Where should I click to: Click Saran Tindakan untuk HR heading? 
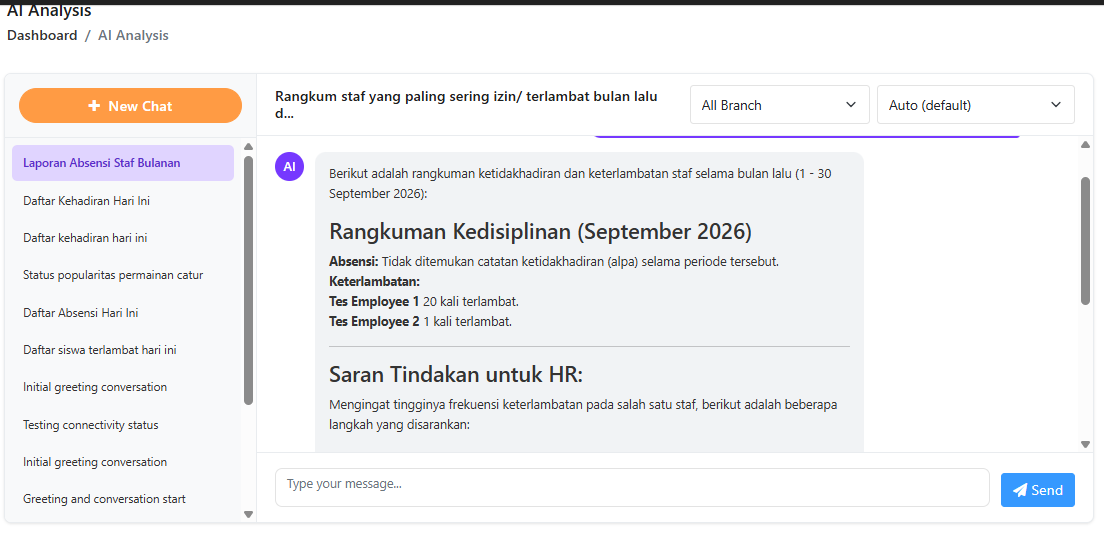click(x=456, y=375)
